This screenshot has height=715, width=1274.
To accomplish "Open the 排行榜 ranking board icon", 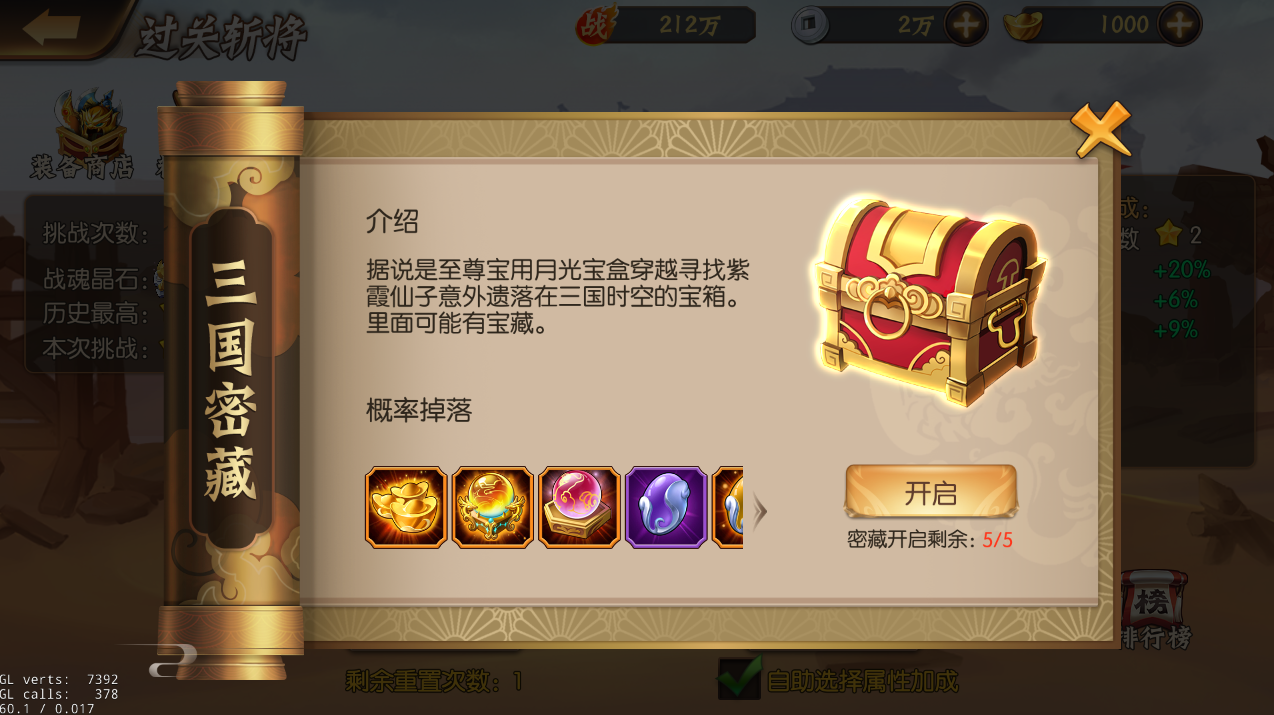I will click(x=1153, y=610).
